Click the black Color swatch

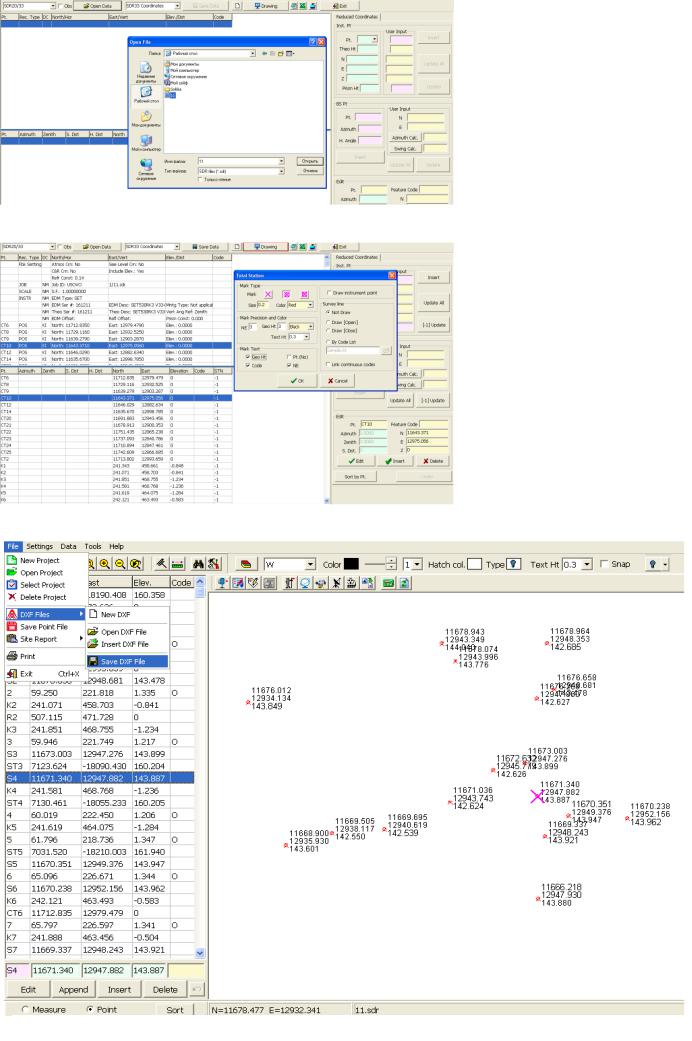point(351,564)
